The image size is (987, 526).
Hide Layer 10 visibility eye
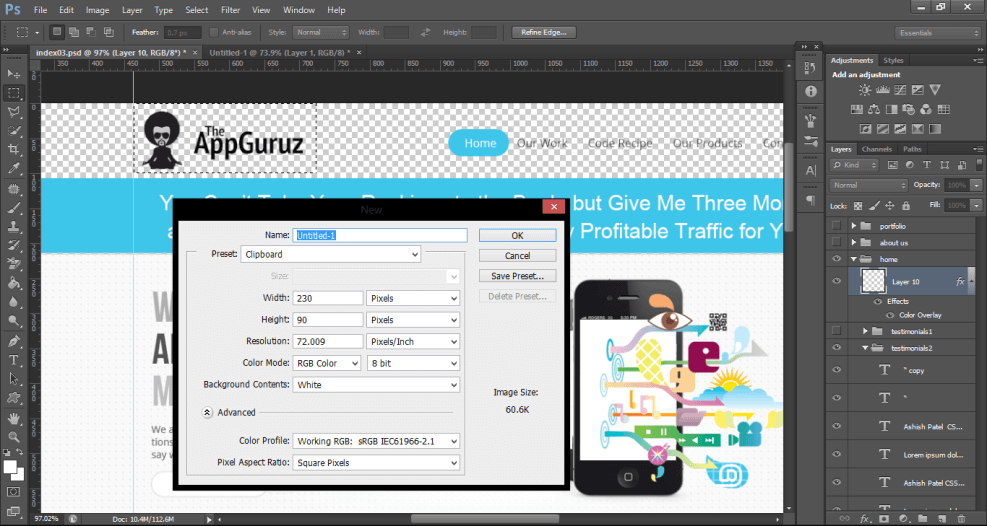coord(836,281)
